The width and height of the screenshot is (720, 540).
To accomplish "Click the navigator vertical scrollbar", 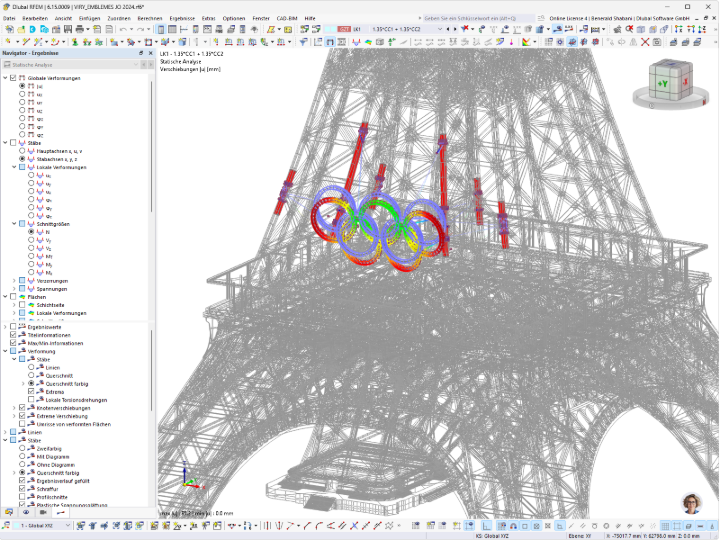I will pos(151,147).
